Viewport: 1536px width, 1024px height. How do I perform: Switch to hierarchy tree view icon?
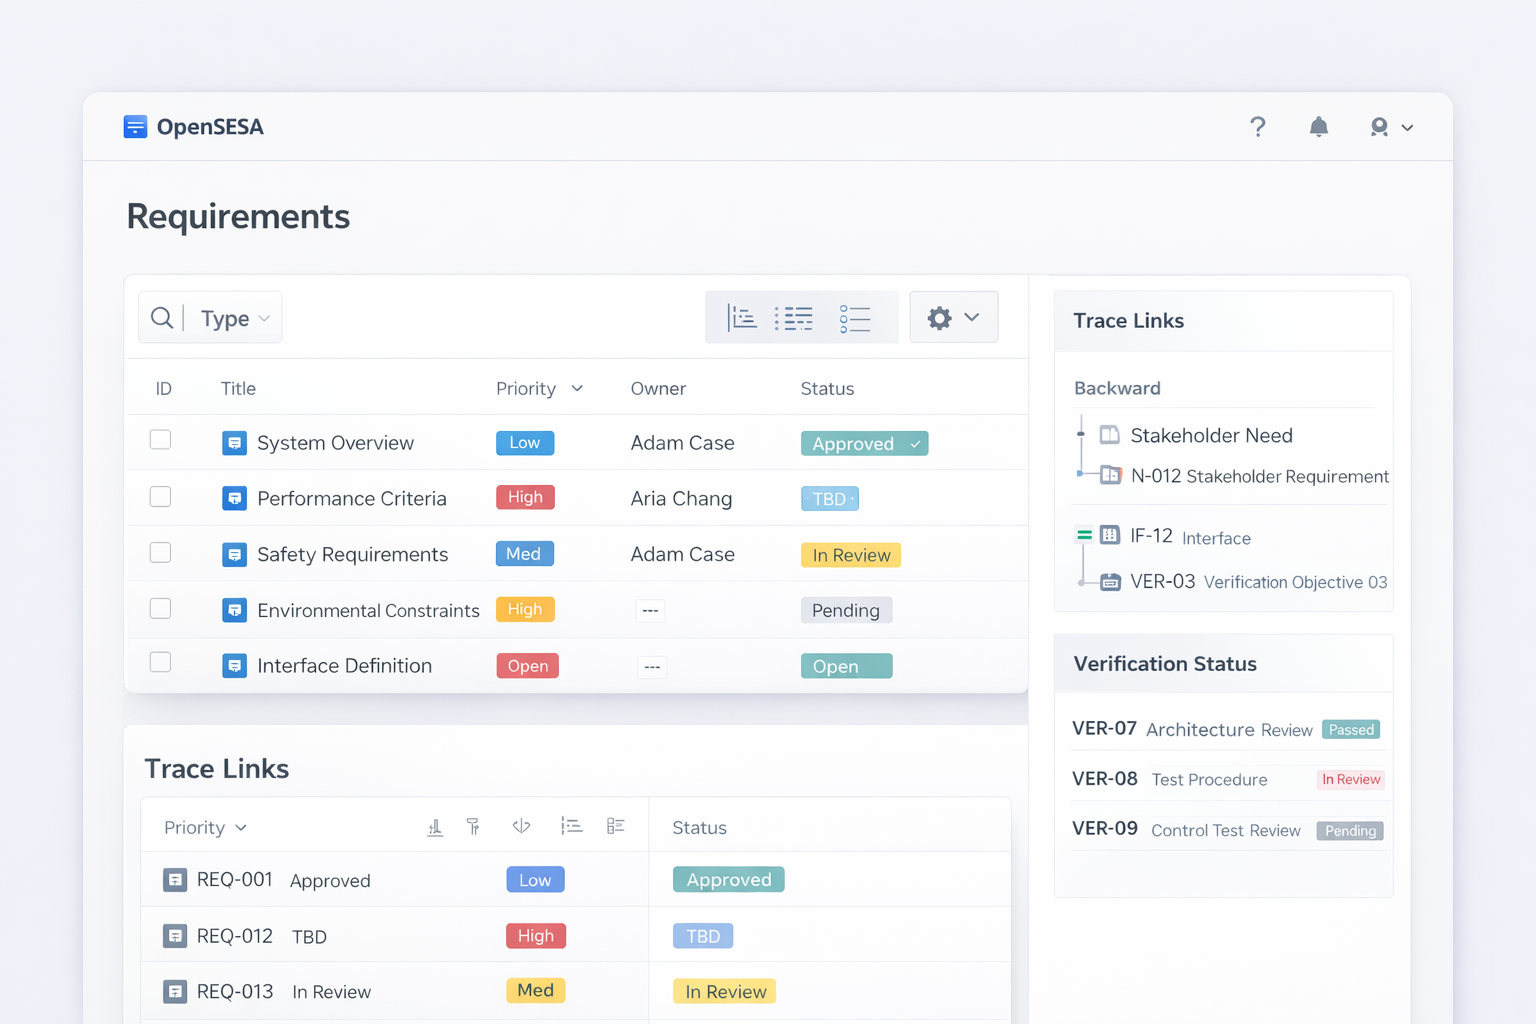click(x=742, y=318)
